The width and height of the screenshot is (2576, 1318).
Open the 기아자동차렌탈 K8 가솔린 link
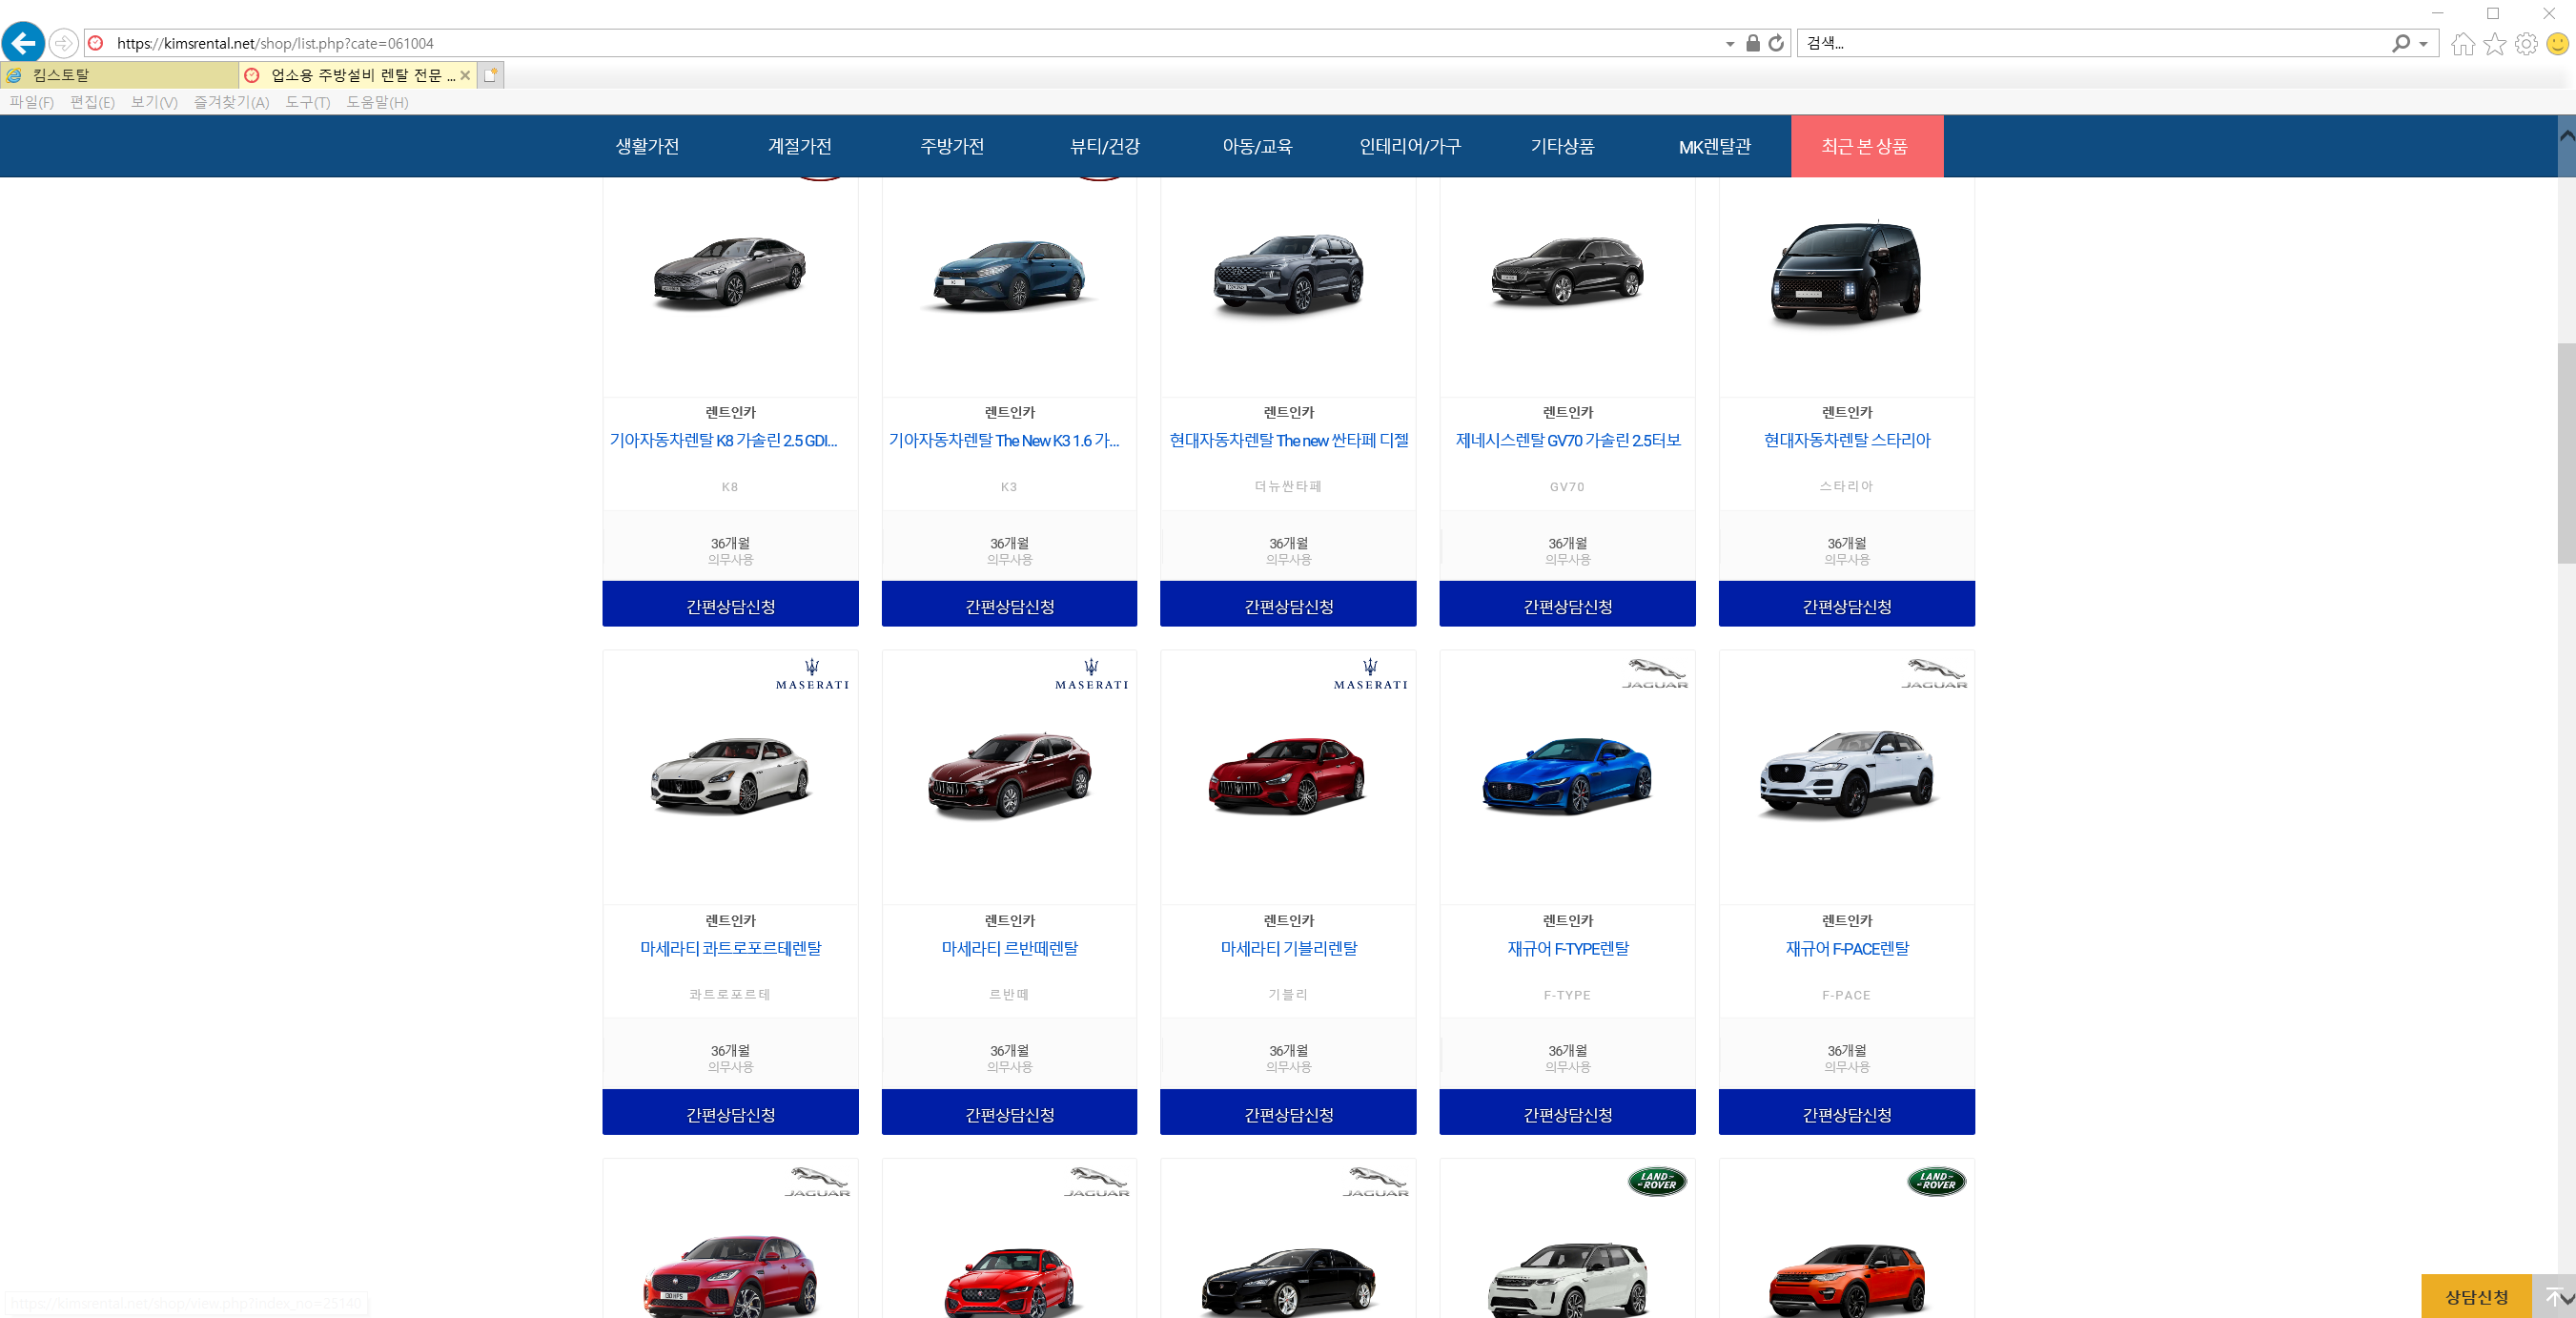click(x=724, y=440)
